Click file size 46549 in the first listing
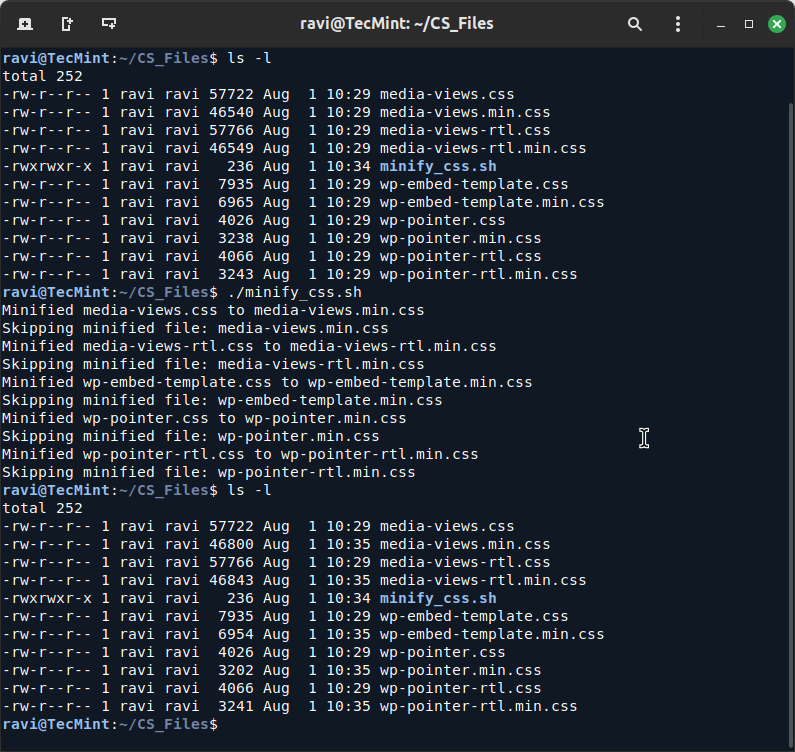Viewport: 795px width, 752px height. pyautogui.click(x=231, y=148)
